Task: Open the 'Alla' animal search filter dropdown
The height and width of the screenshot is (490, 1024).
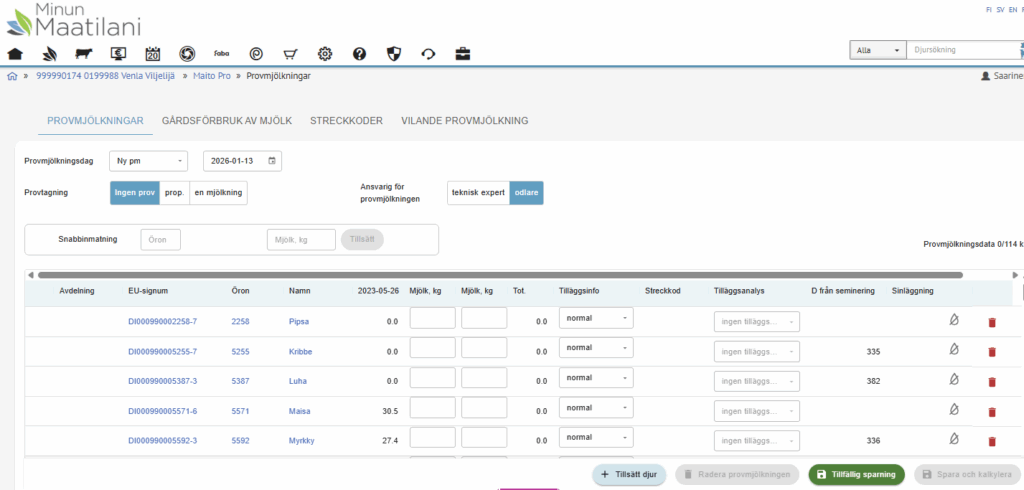Action: click(x=877, y=49)
